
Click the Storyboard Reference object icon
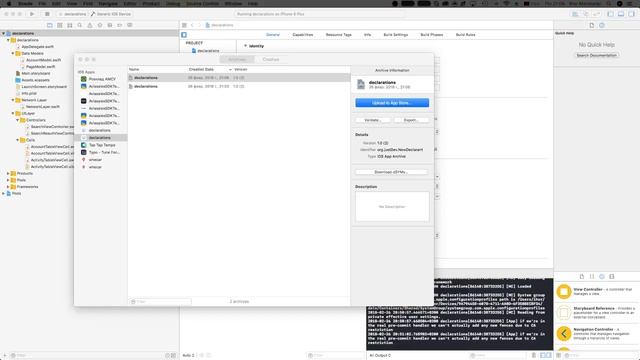coord(564,313)
